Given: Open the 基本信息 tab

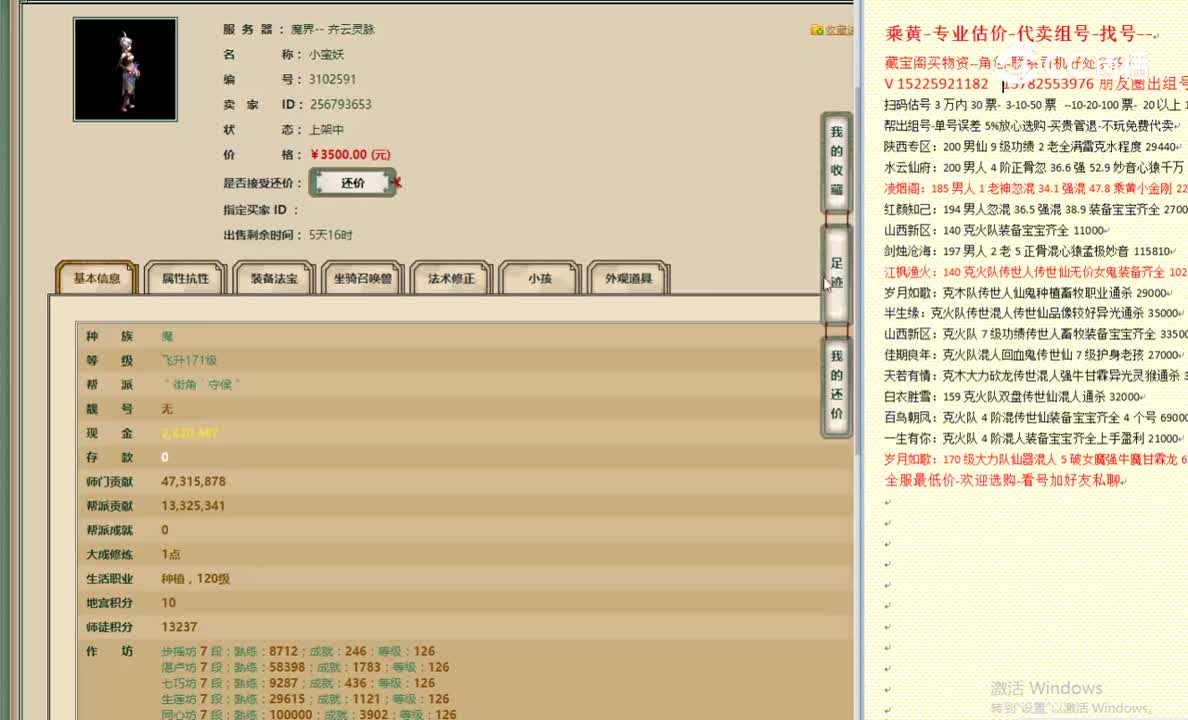Looking at the screenshot, I should [x=97, y=278].
